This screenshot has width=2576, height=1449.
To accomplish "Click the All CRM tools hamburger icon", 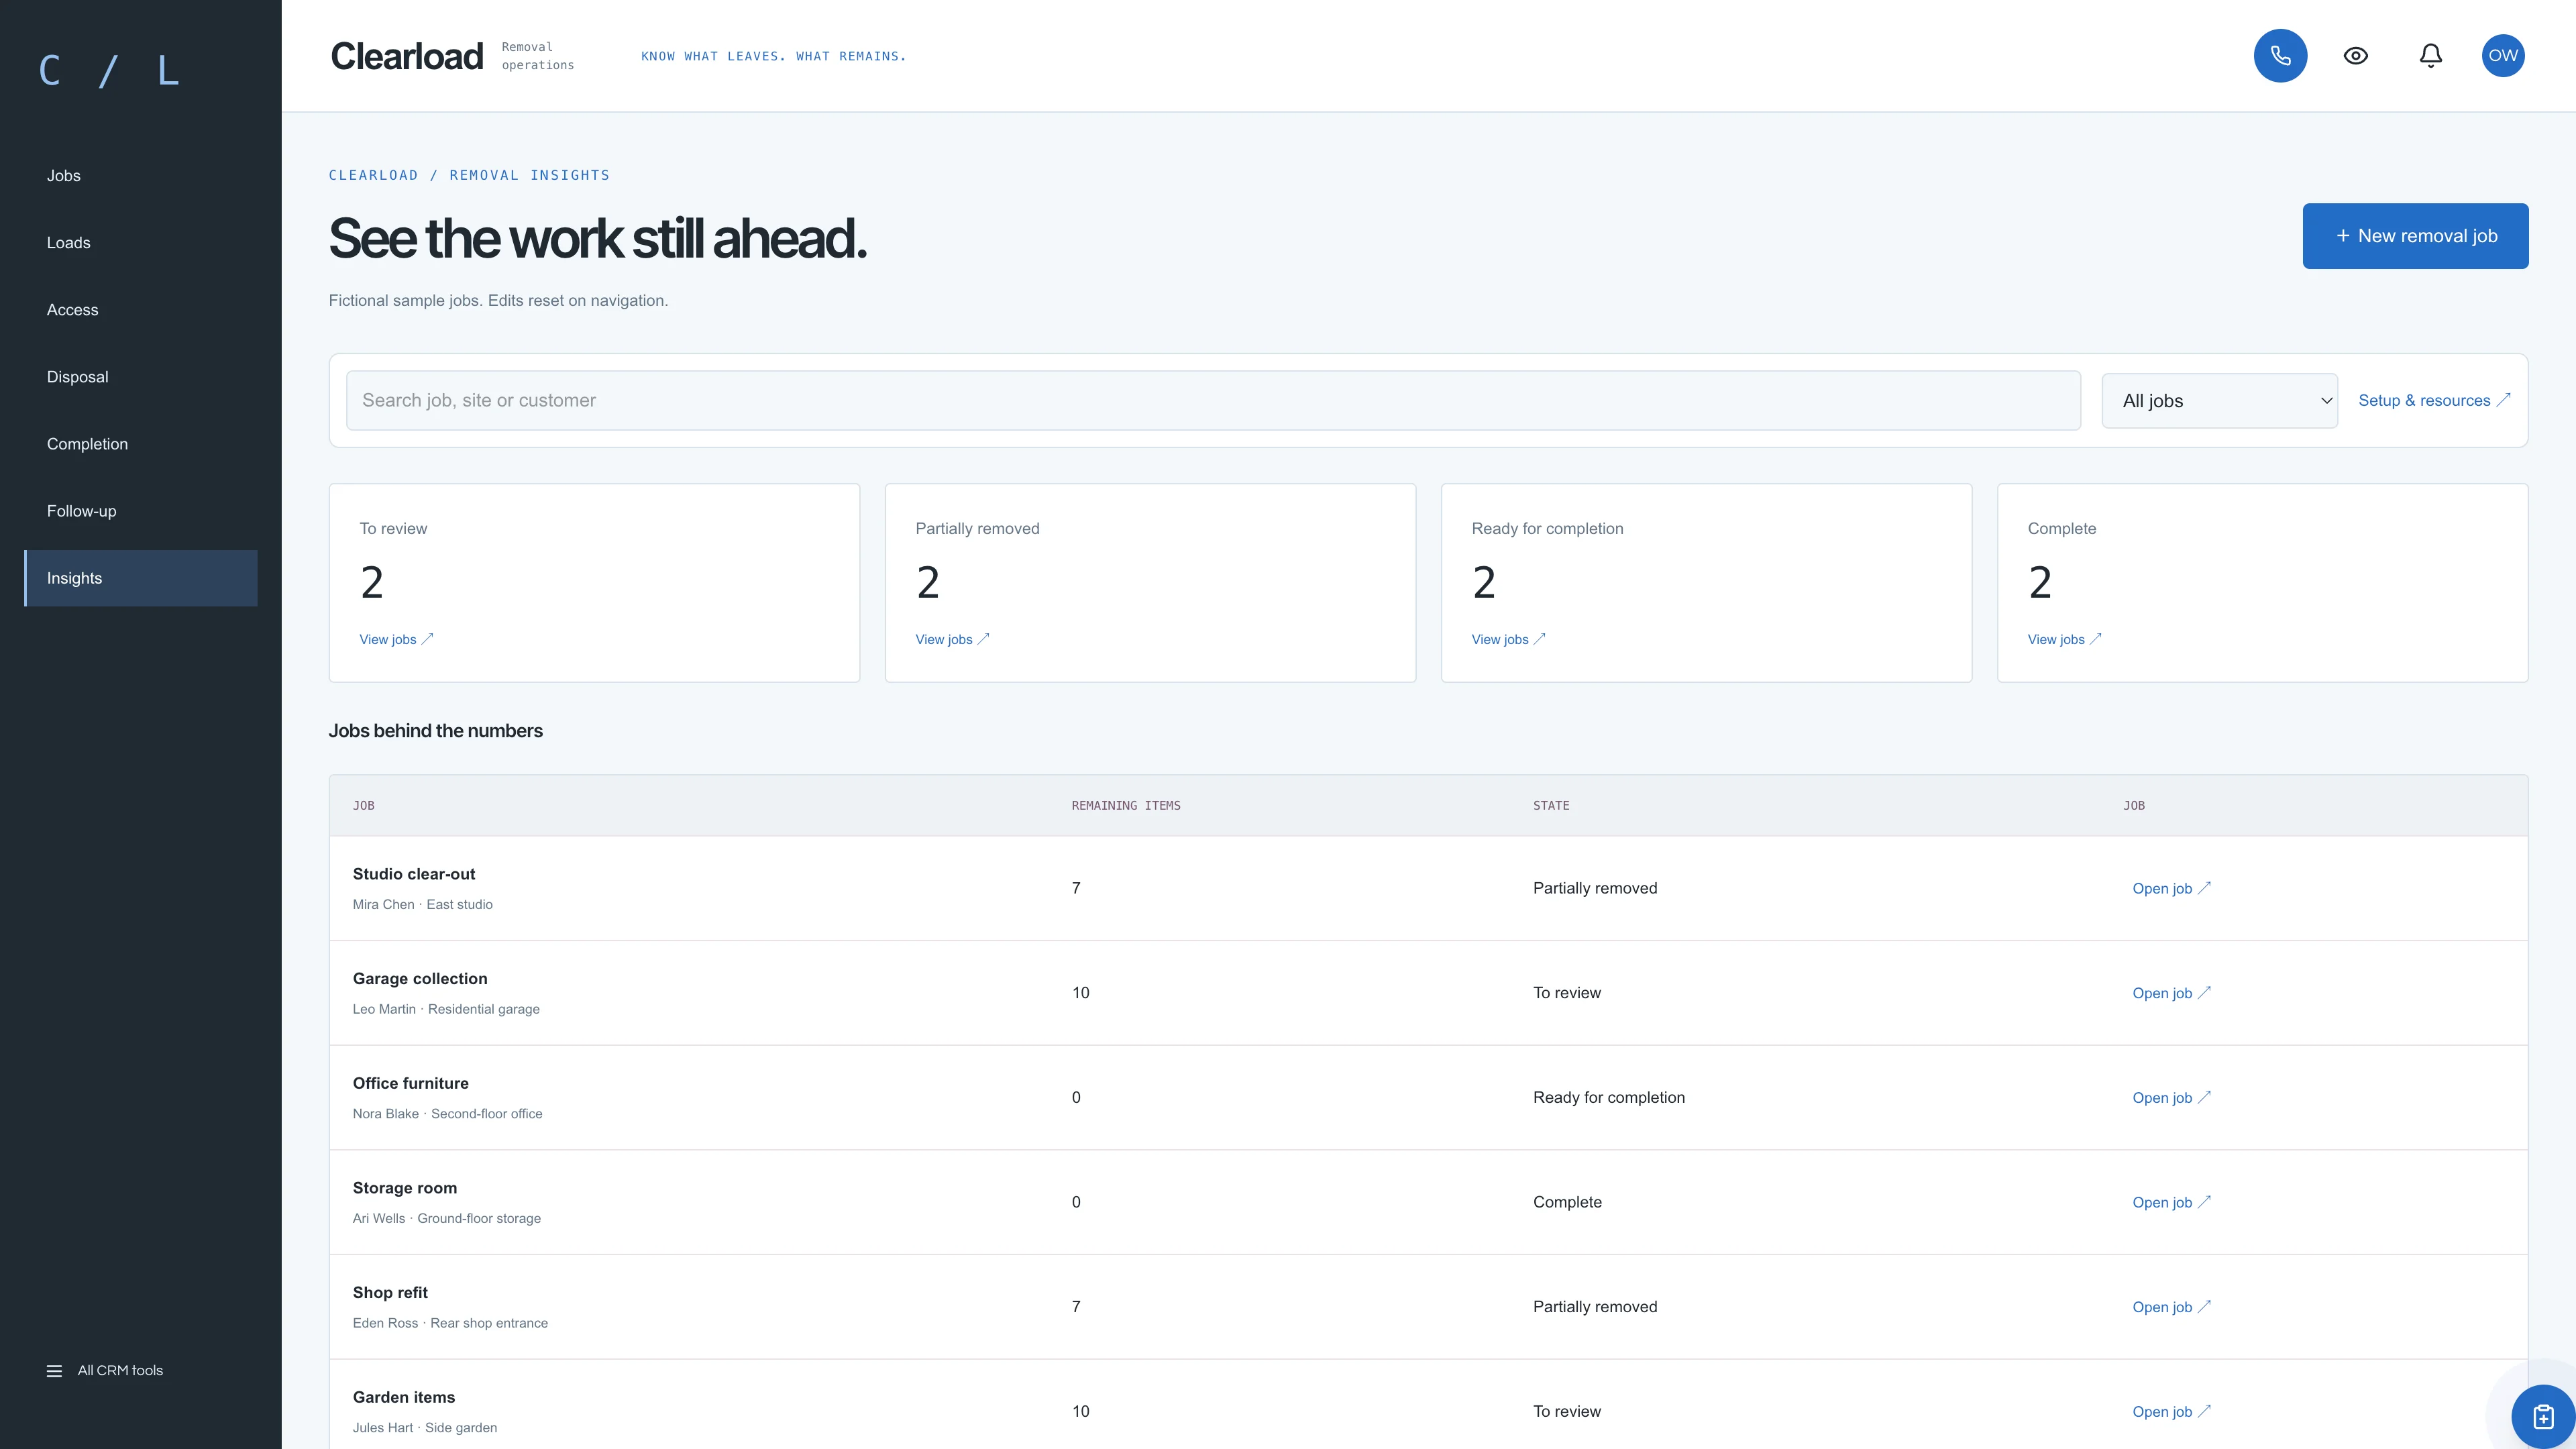I will coord(54,1371).
